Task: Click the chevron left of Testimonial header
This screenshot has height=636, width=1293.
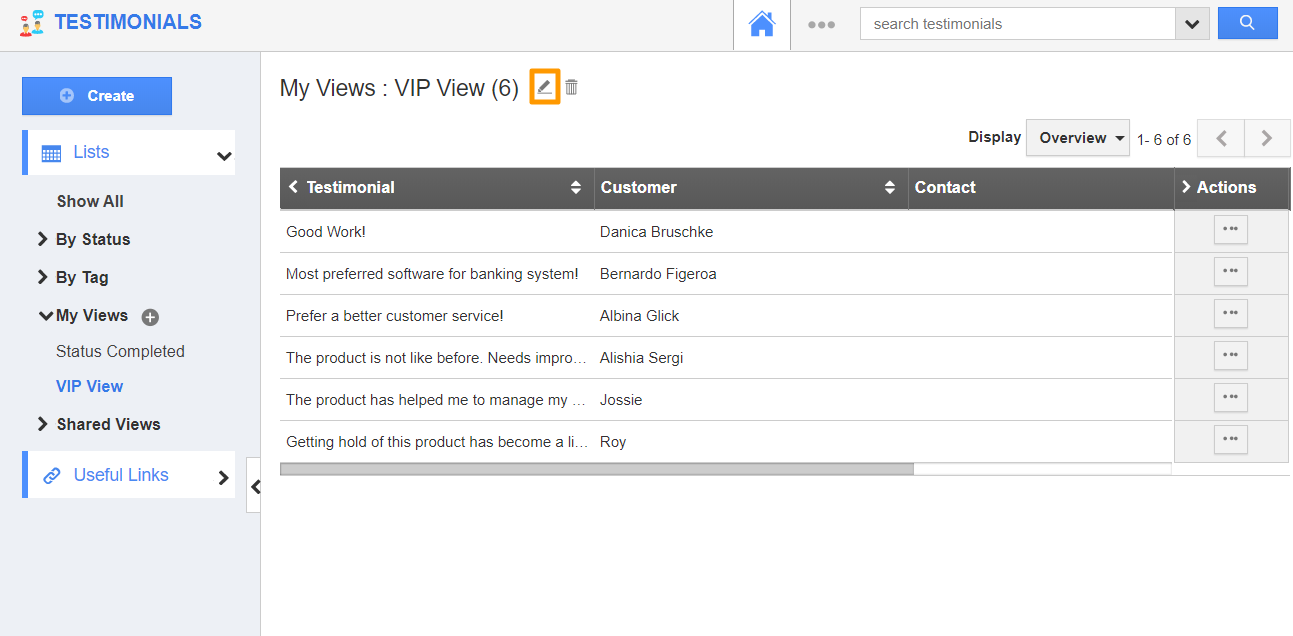Action: pos(293,187)
